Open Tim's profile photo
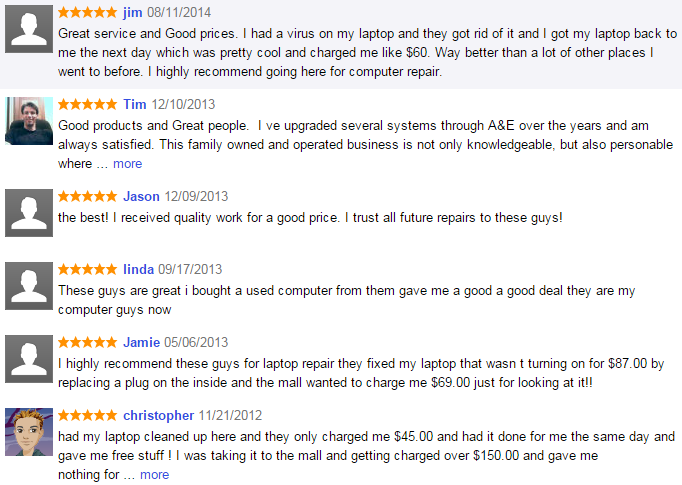 29,121
